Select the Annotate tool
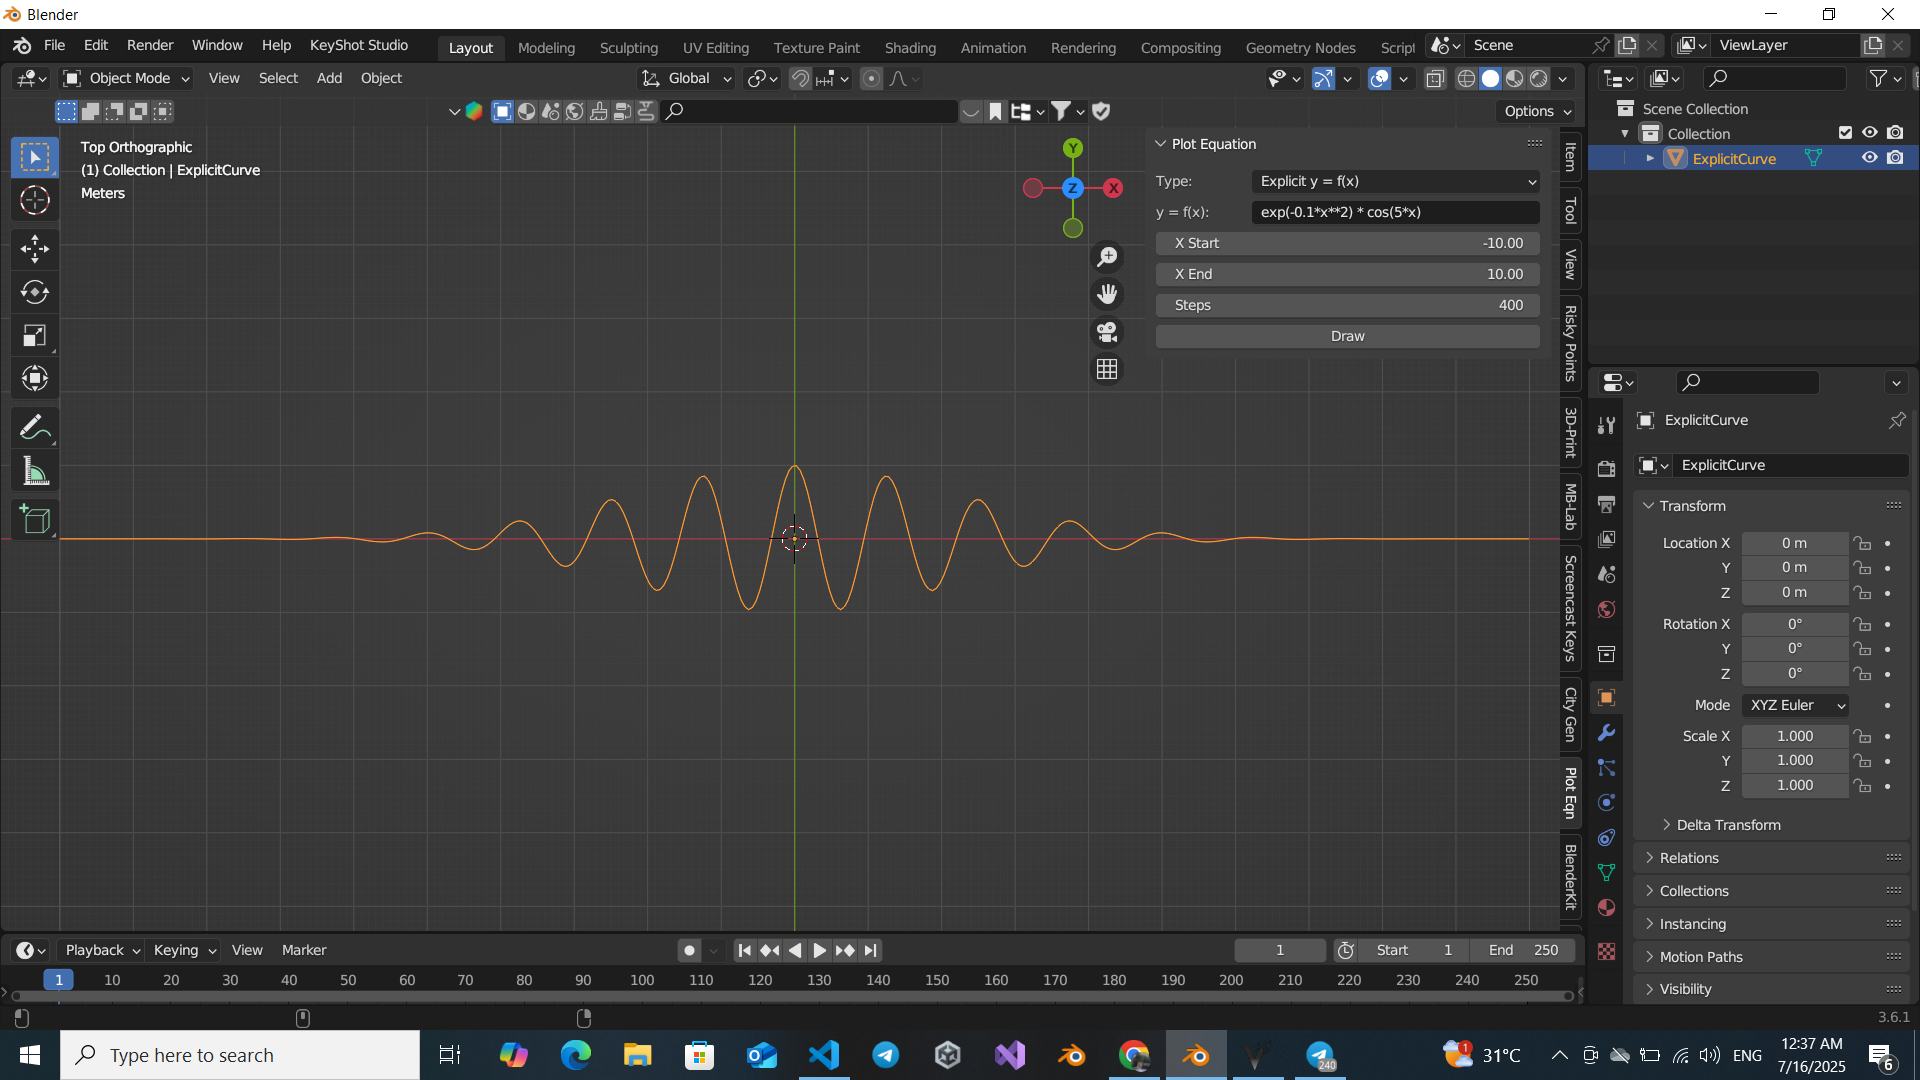 point(35,427)
